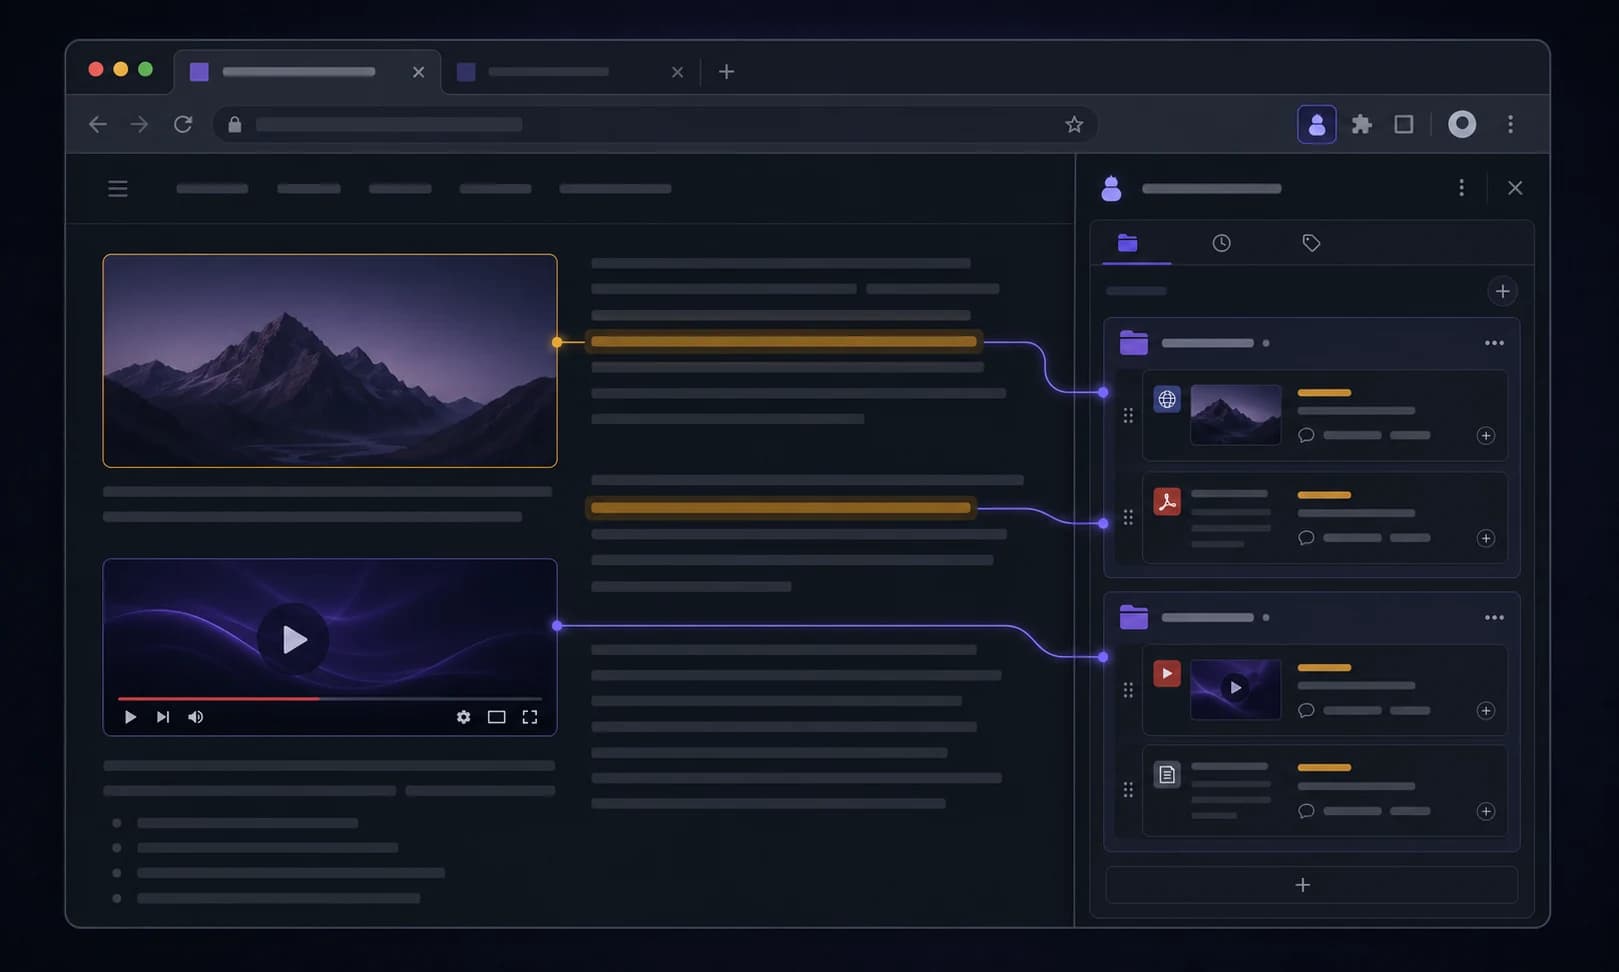Open the first page navigation item

[x=212, y=188]
